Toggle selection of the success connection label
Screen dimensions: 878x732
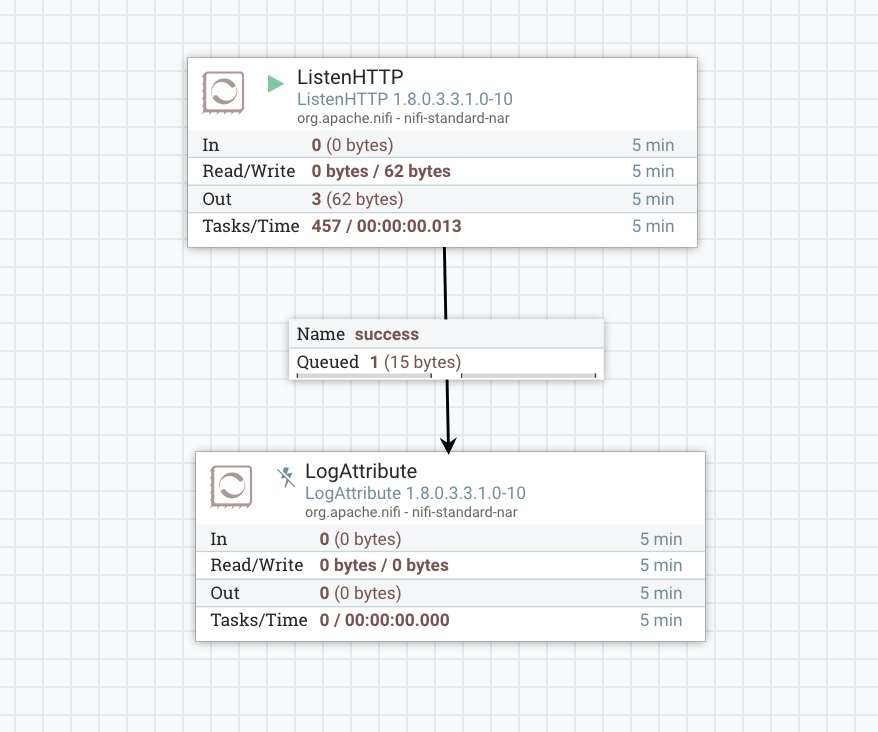(446, 348)
